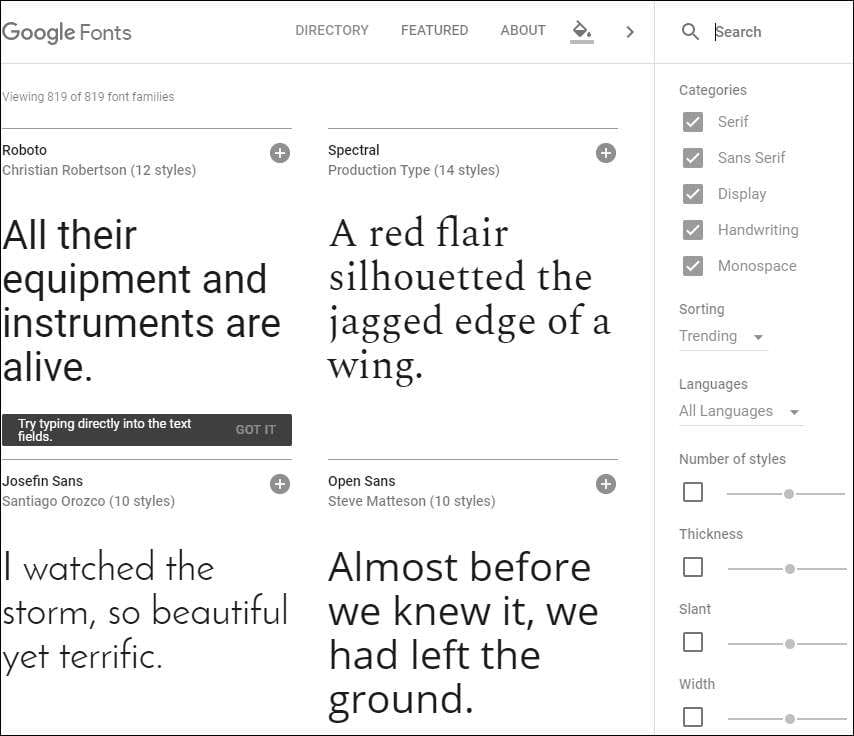Click the Handwriting category label
Viewport: 854px width, 736px height.
pos(758,230)
